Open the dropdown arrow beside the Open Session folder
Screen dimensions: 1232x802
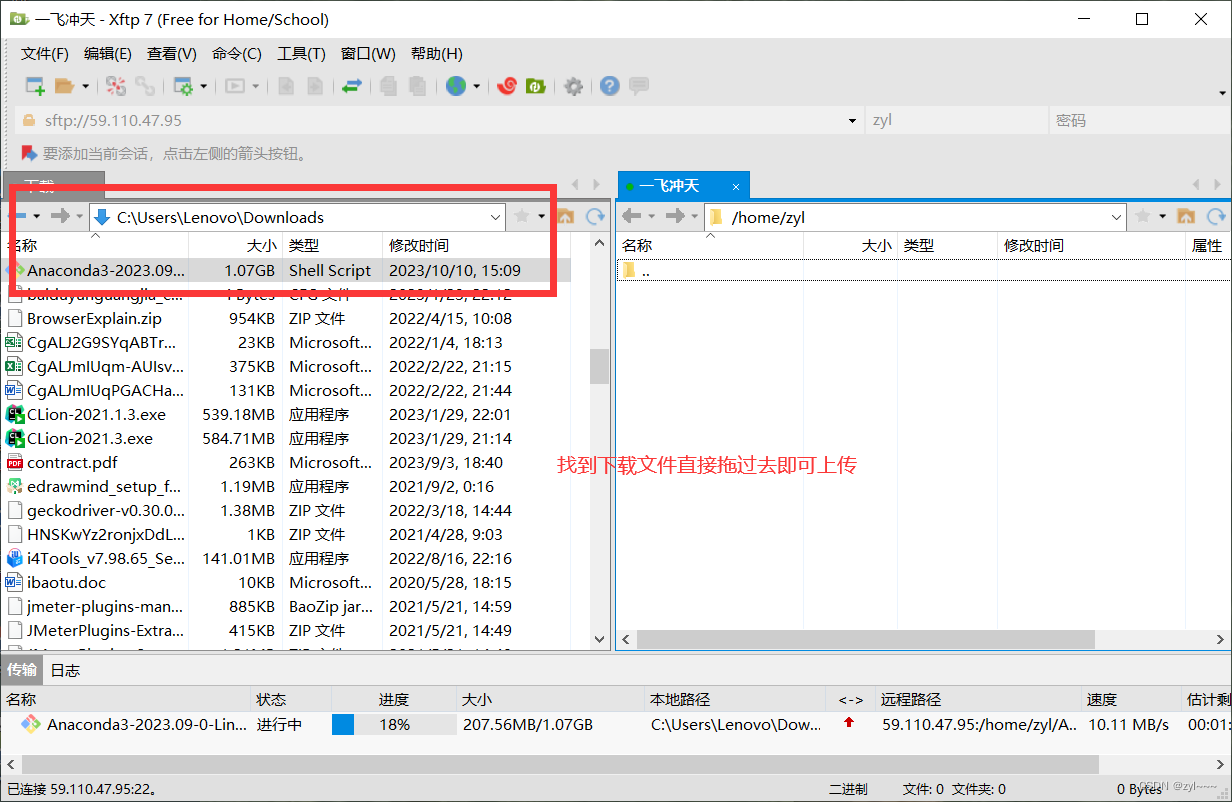(85, 87)
